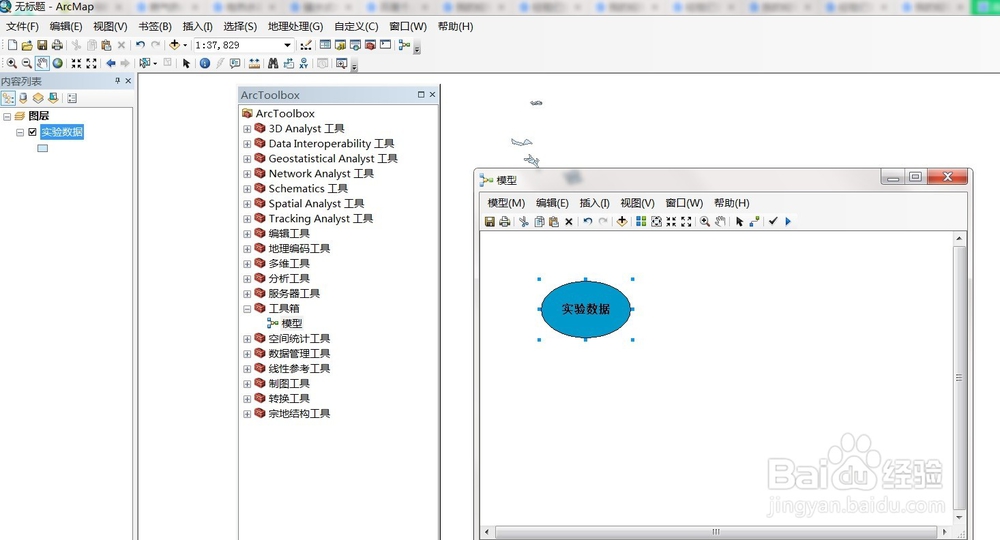Open the 书签(B) menu
This screenshot has height=540, width=1000.
click(155, 27)
